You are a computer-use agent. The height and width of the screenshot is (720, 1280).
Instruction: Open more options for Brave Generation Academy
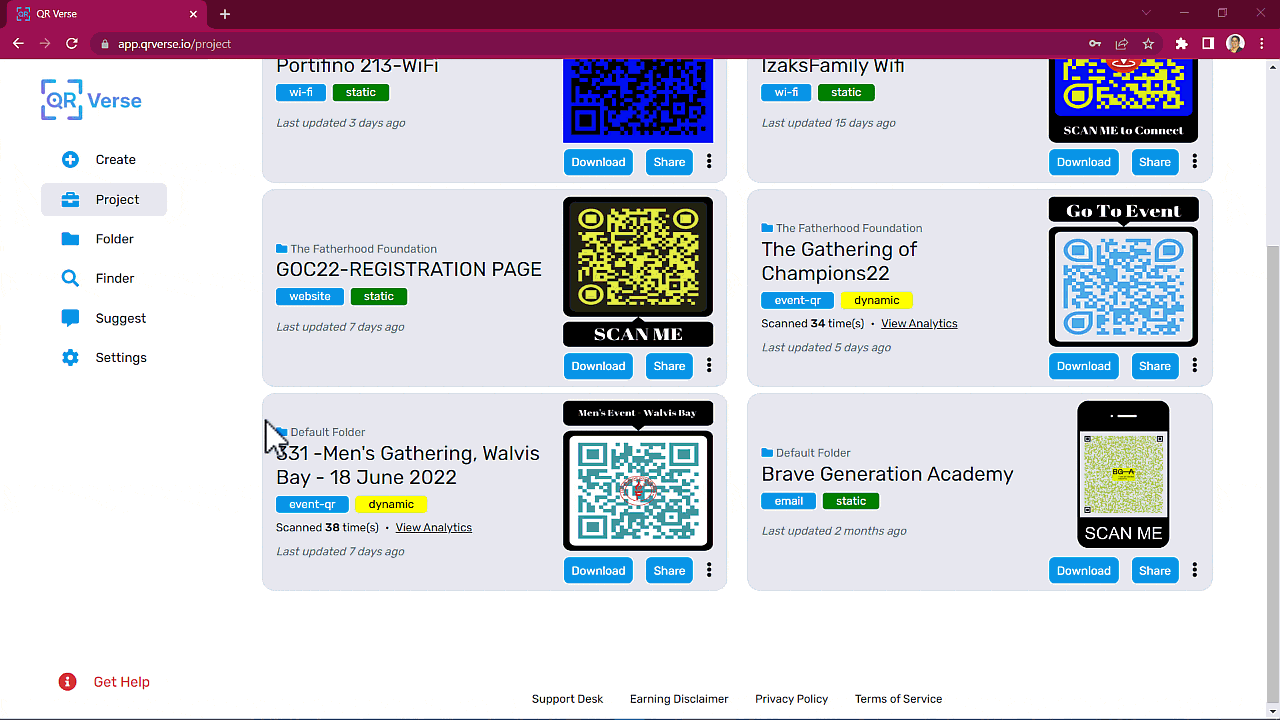1194,570
